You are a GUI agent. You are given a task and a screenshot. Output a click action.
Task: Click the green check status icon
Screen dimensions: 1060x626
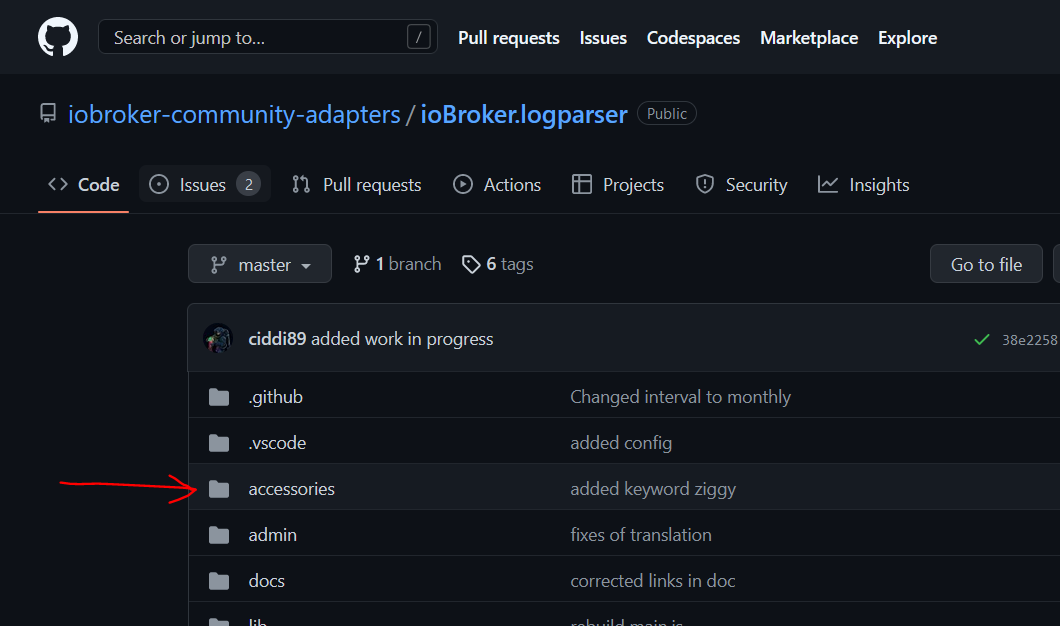pyautogui.click(x=982, y=339)
